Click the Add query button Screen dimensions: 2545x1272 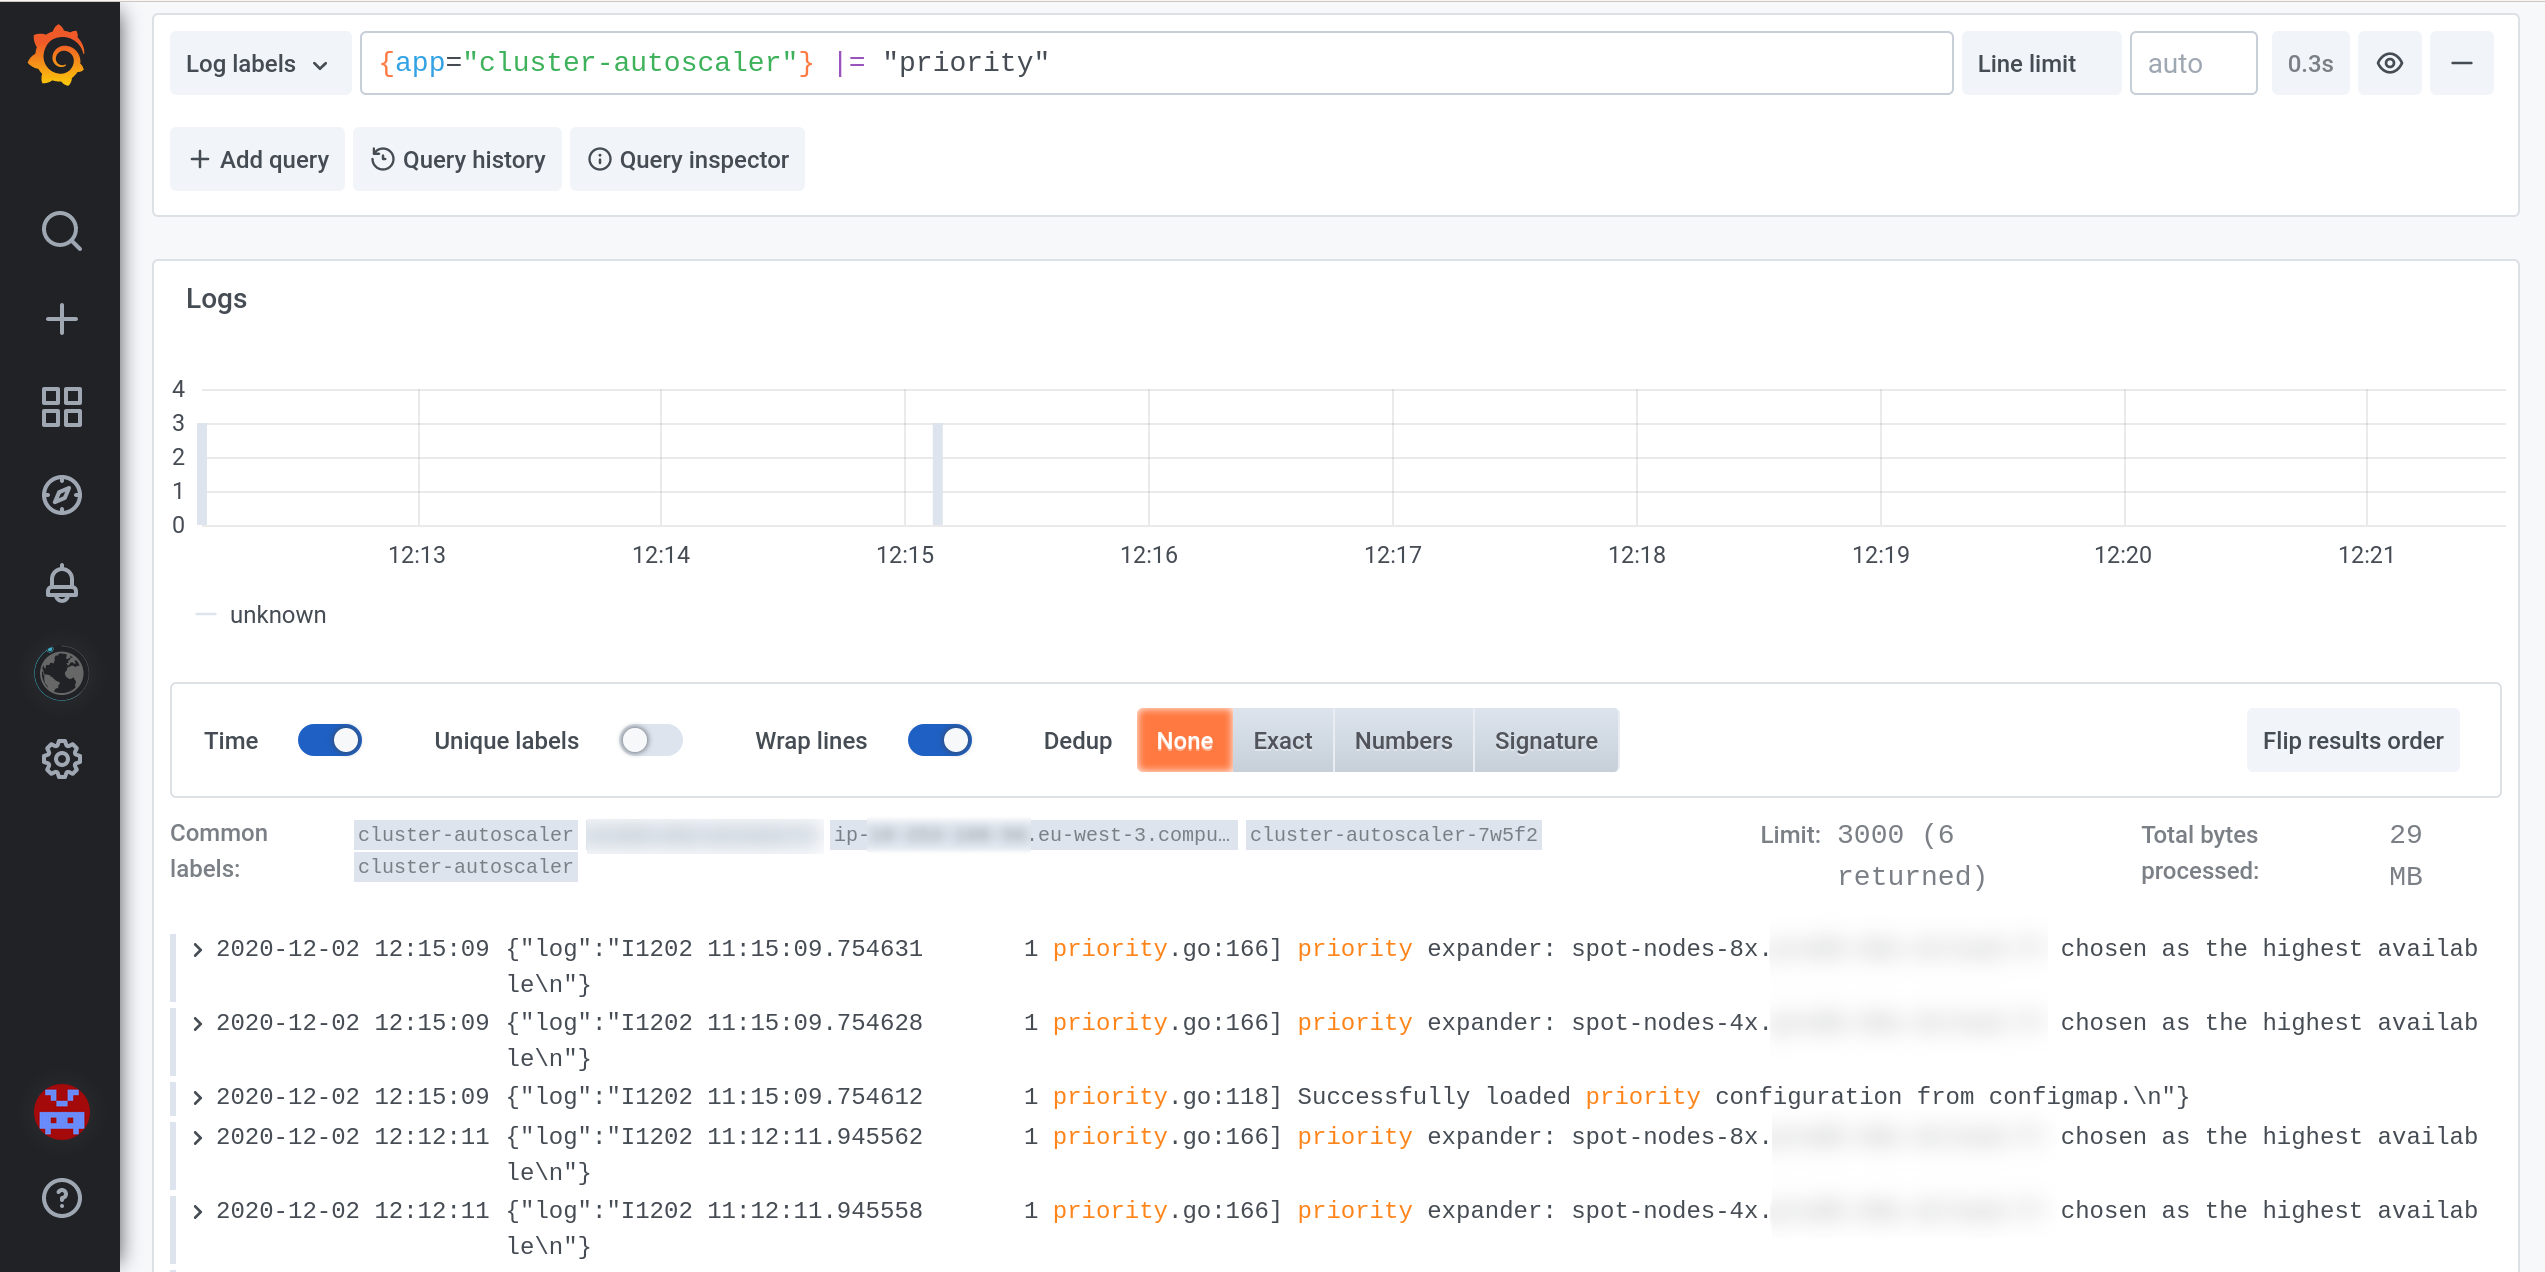point(257,159)
